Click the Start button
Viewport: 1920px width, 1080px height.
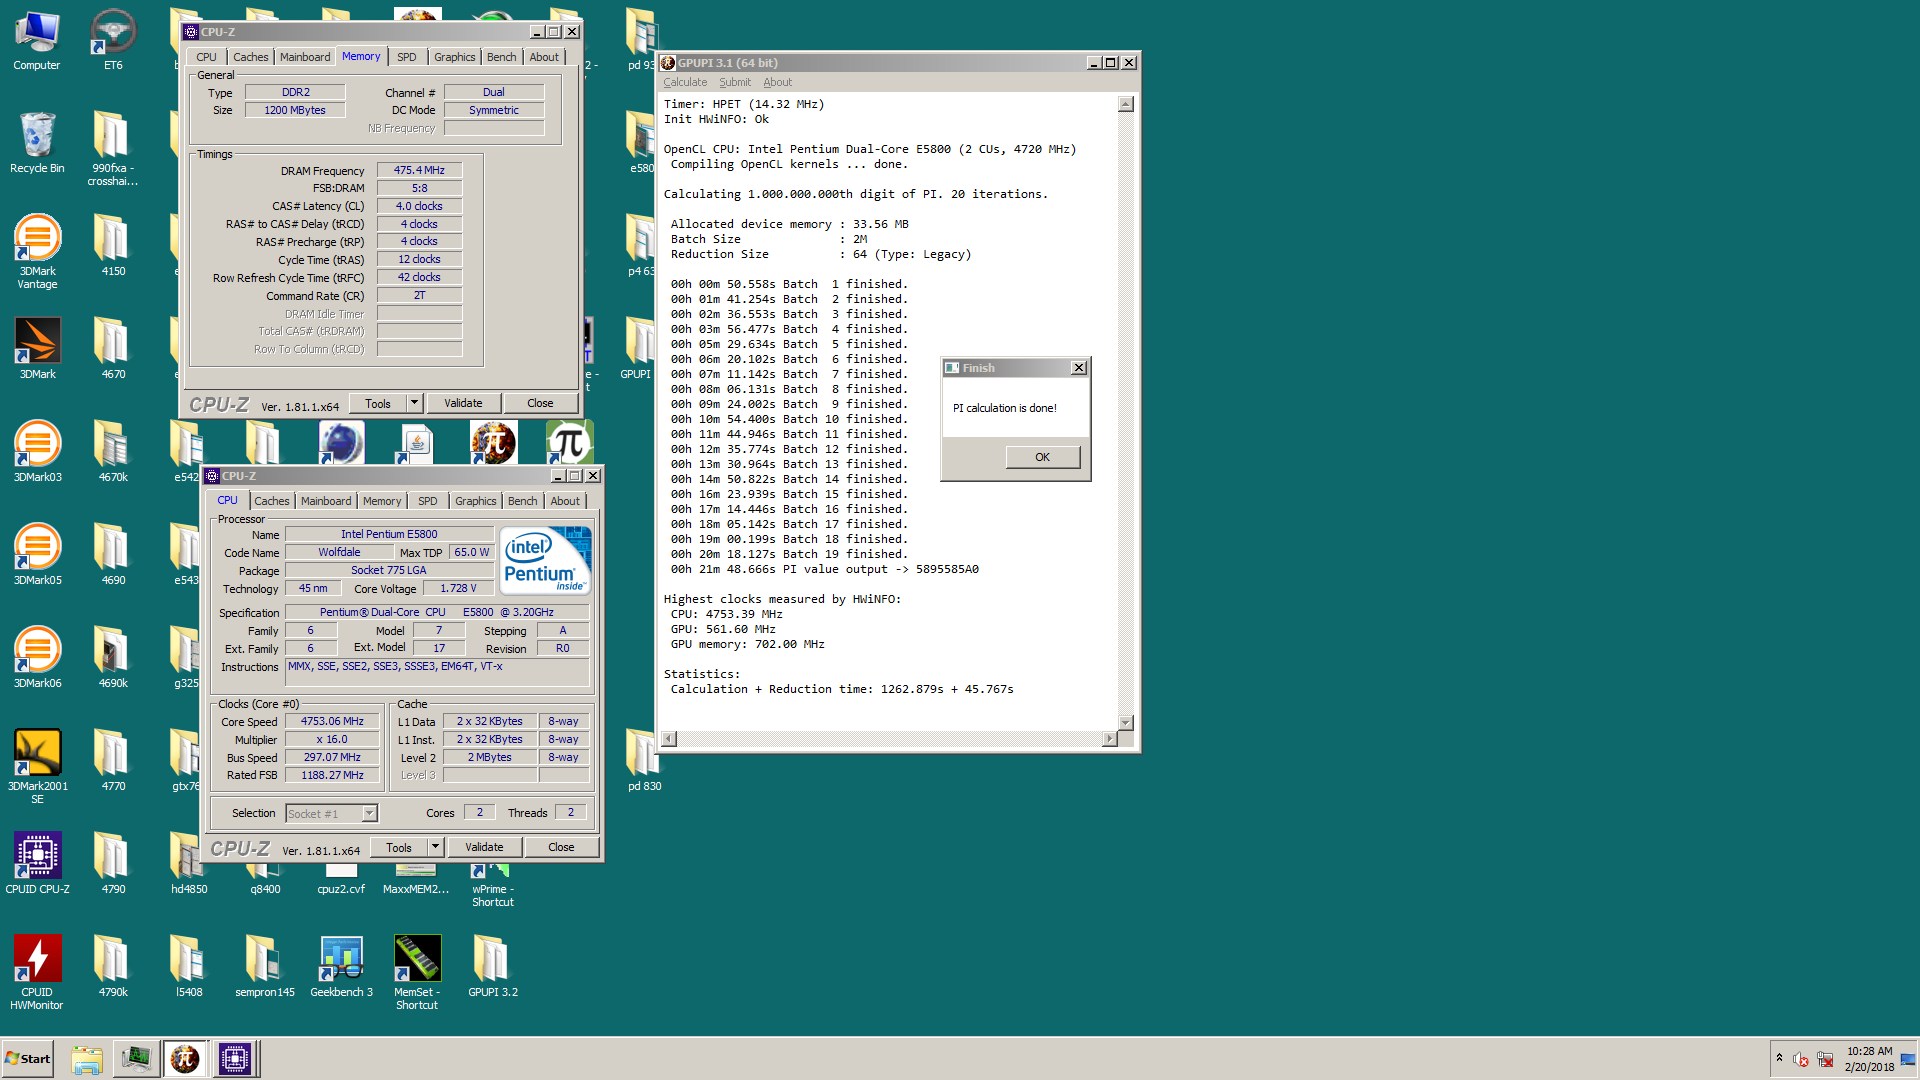(x=27, y=1059)
